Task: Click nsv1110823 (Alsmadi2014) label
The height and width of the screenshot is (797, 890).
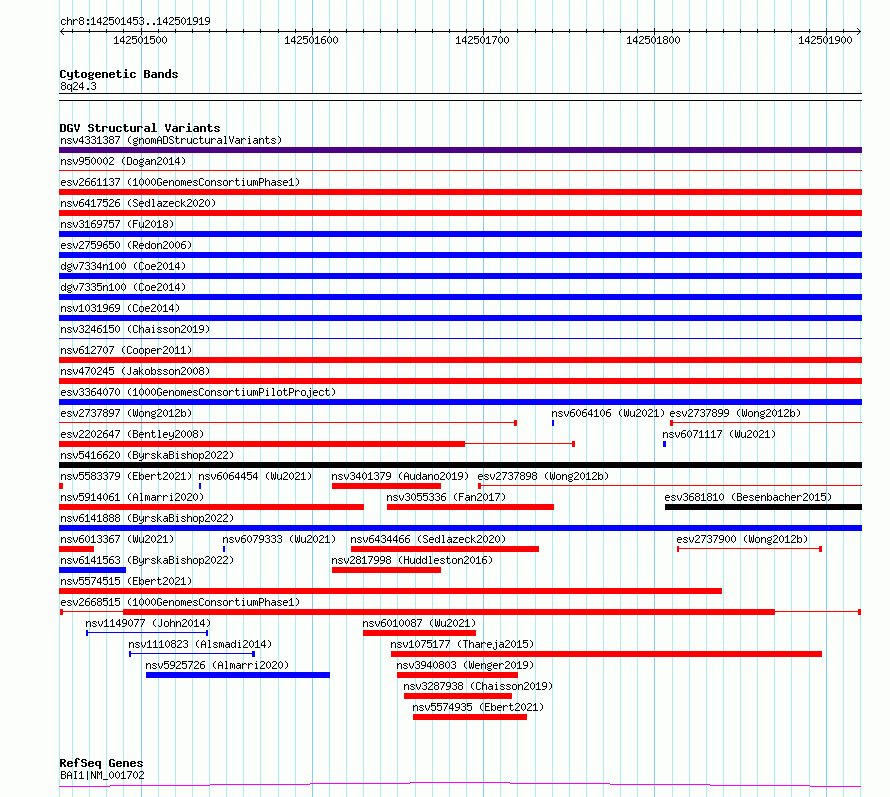Action: coord(200,644)
